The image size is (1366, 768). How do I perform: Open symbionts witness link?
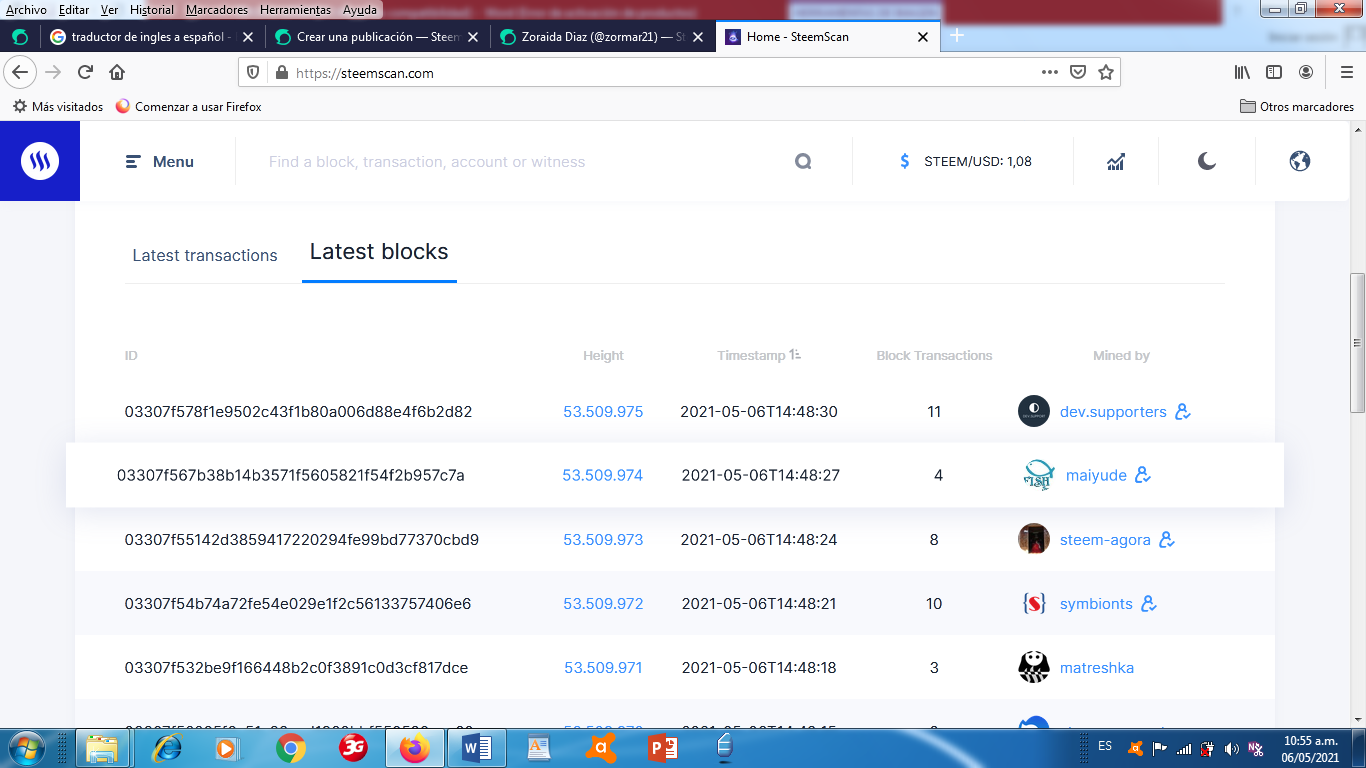1096,604
